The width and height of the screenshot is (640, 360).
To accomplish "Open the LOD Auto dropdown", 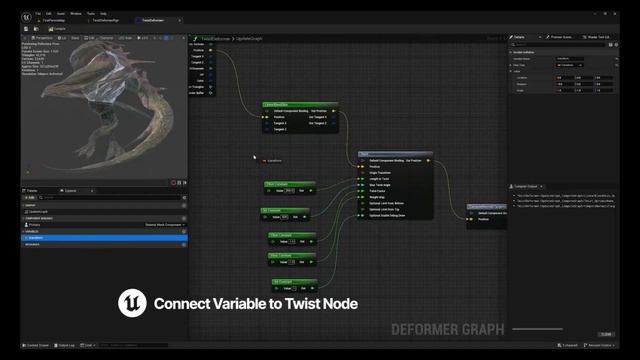I will (x=125, y=38).
